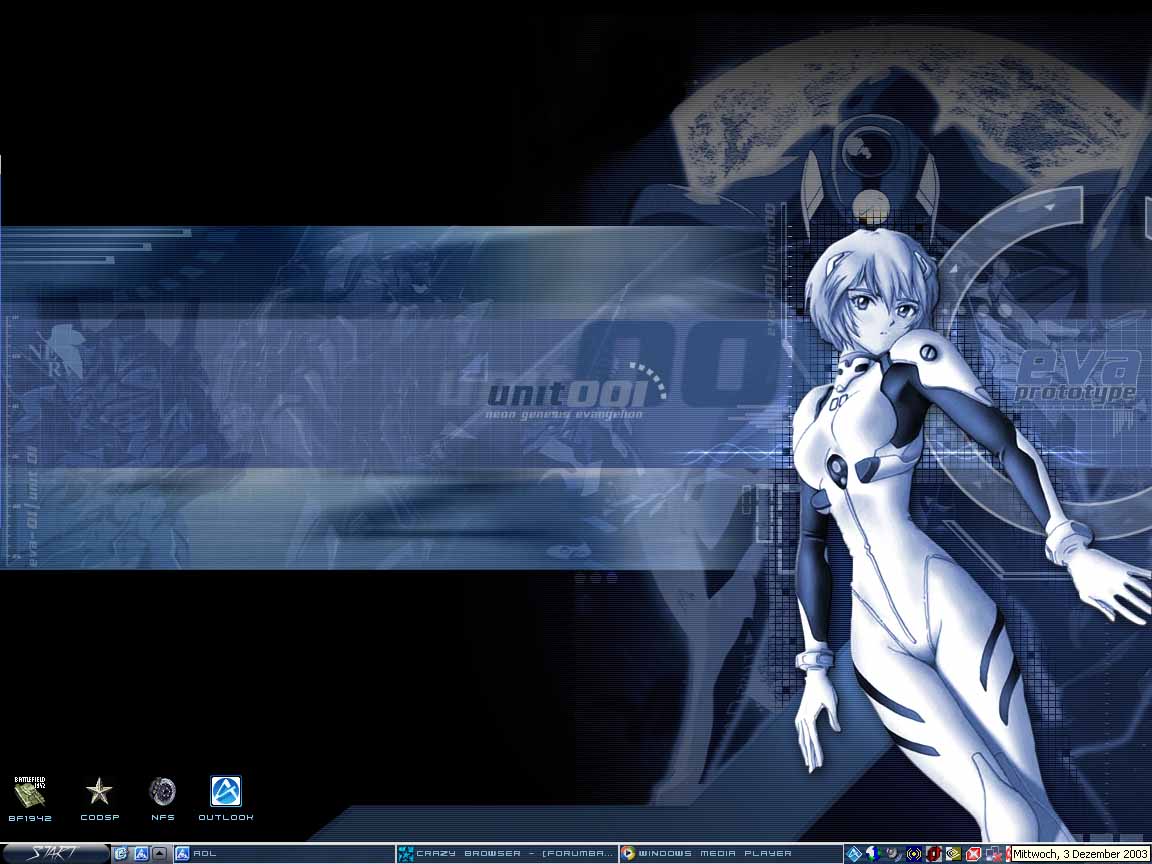This screenshot has width=1152, height=864.
Task: Expand quick launch with the up arrow
Action: point(159,854)
